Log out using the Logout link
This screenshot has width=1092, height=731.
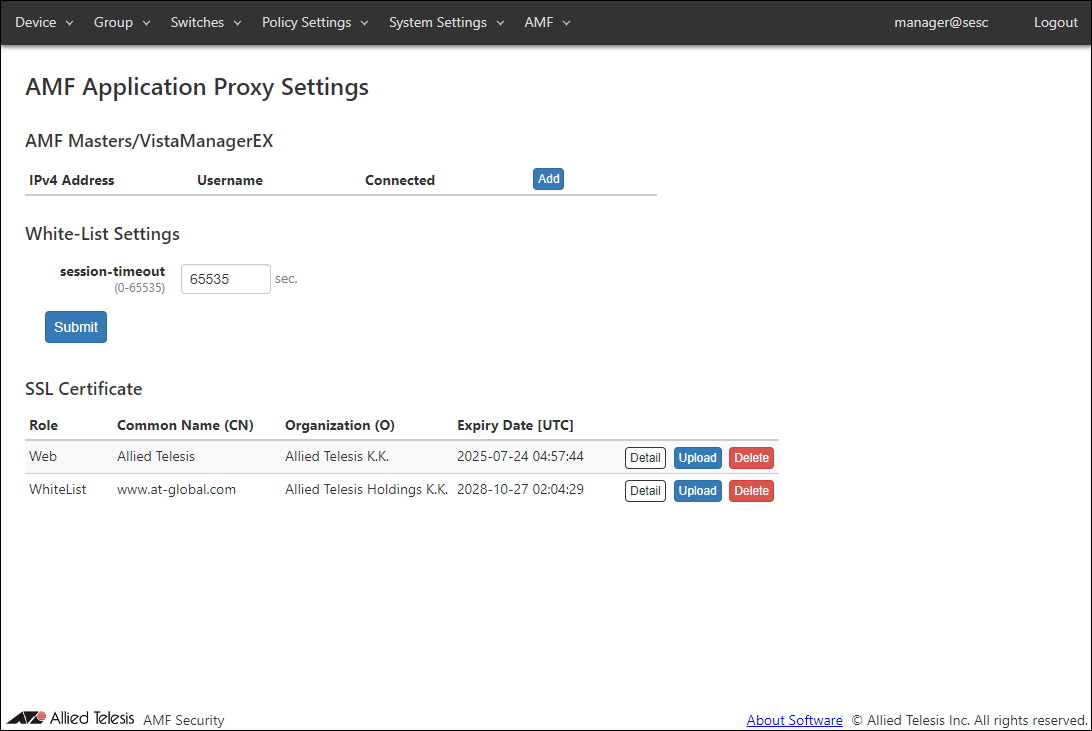1055,22
